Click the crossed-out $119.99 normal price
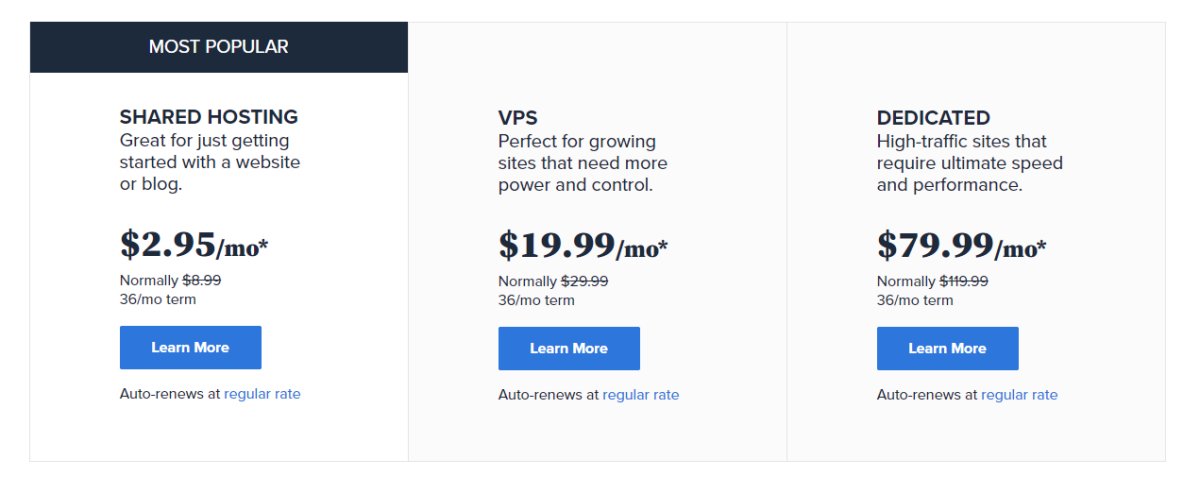 (964, 281)
